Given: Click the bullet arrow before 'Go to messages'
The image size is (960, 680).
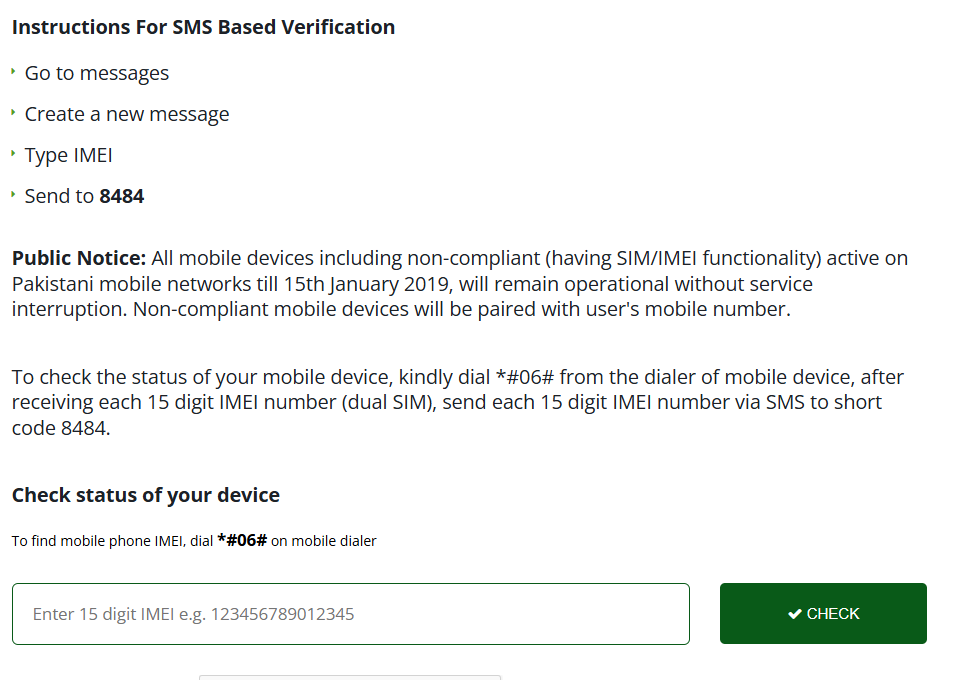Looking at the screenshot, I should [13, 72].
